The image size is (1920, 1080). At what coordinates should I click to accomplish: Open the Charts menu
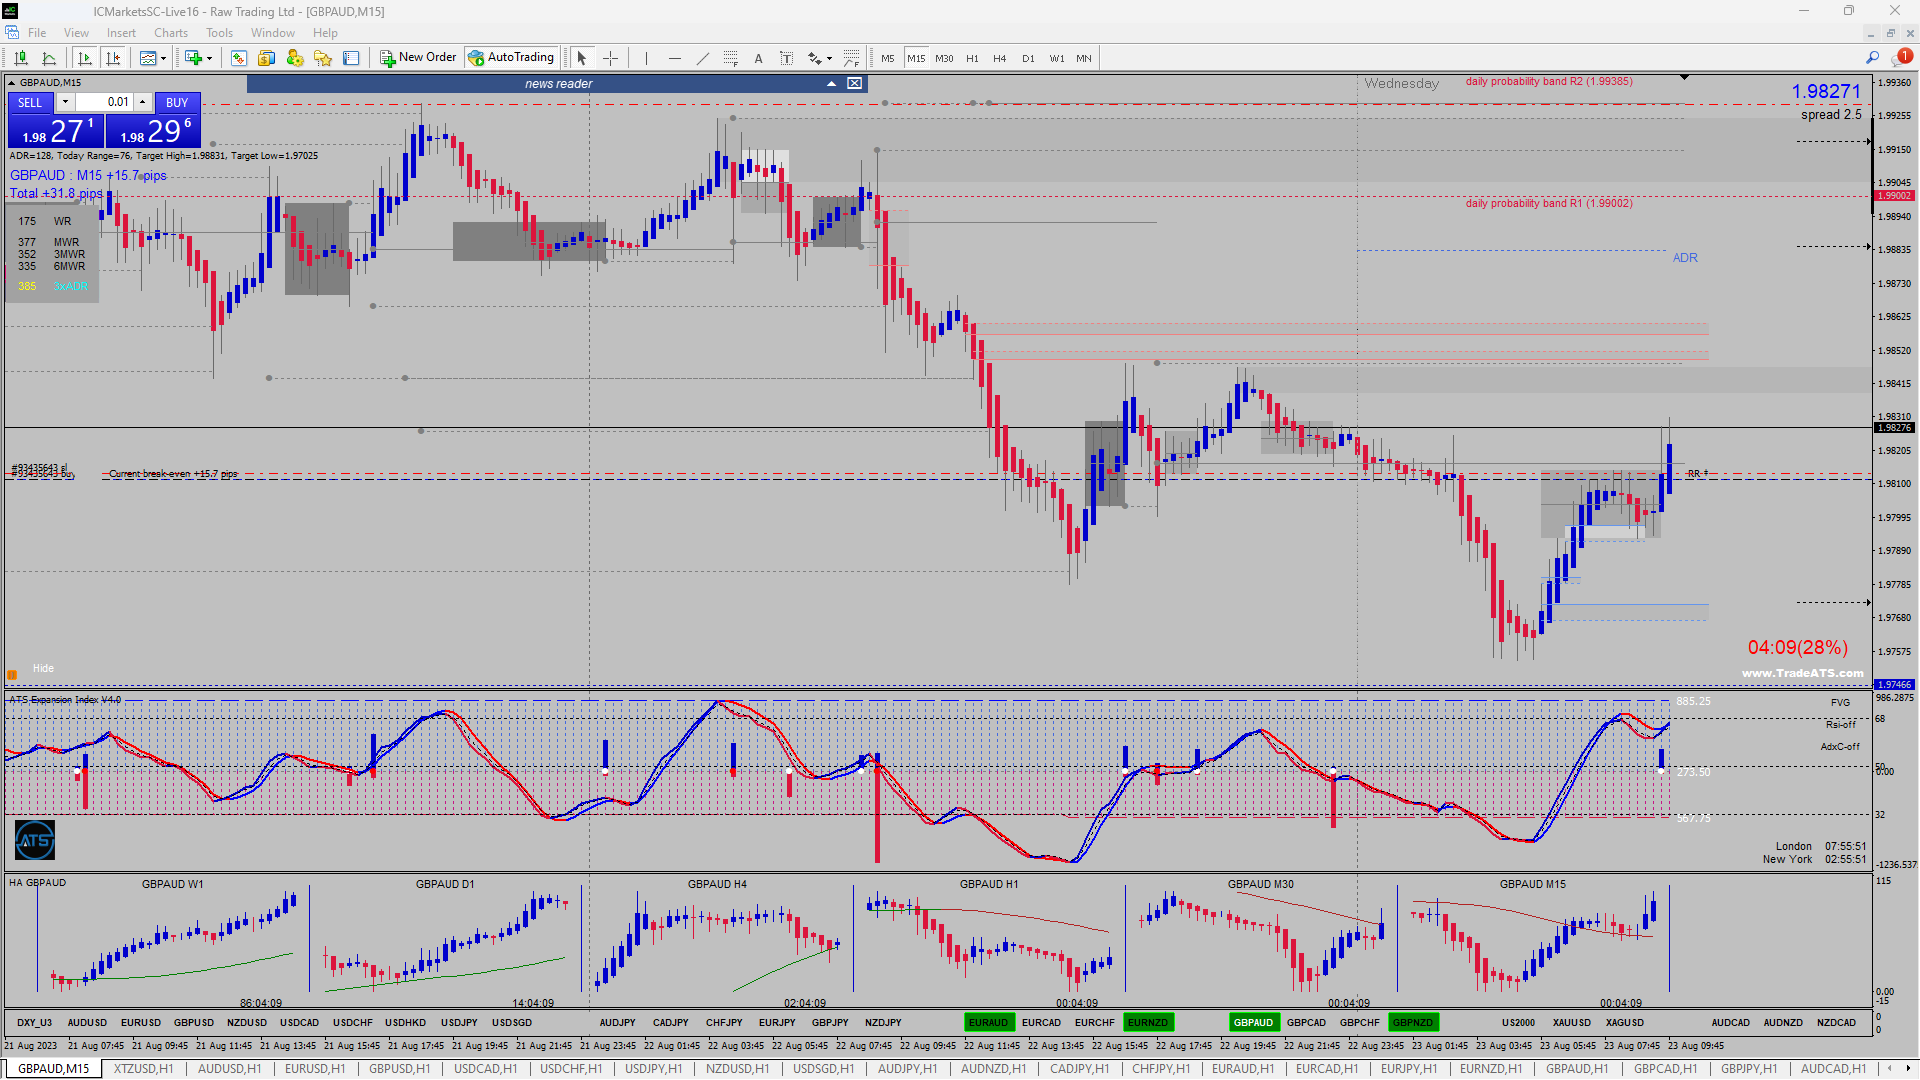[171, 33]
